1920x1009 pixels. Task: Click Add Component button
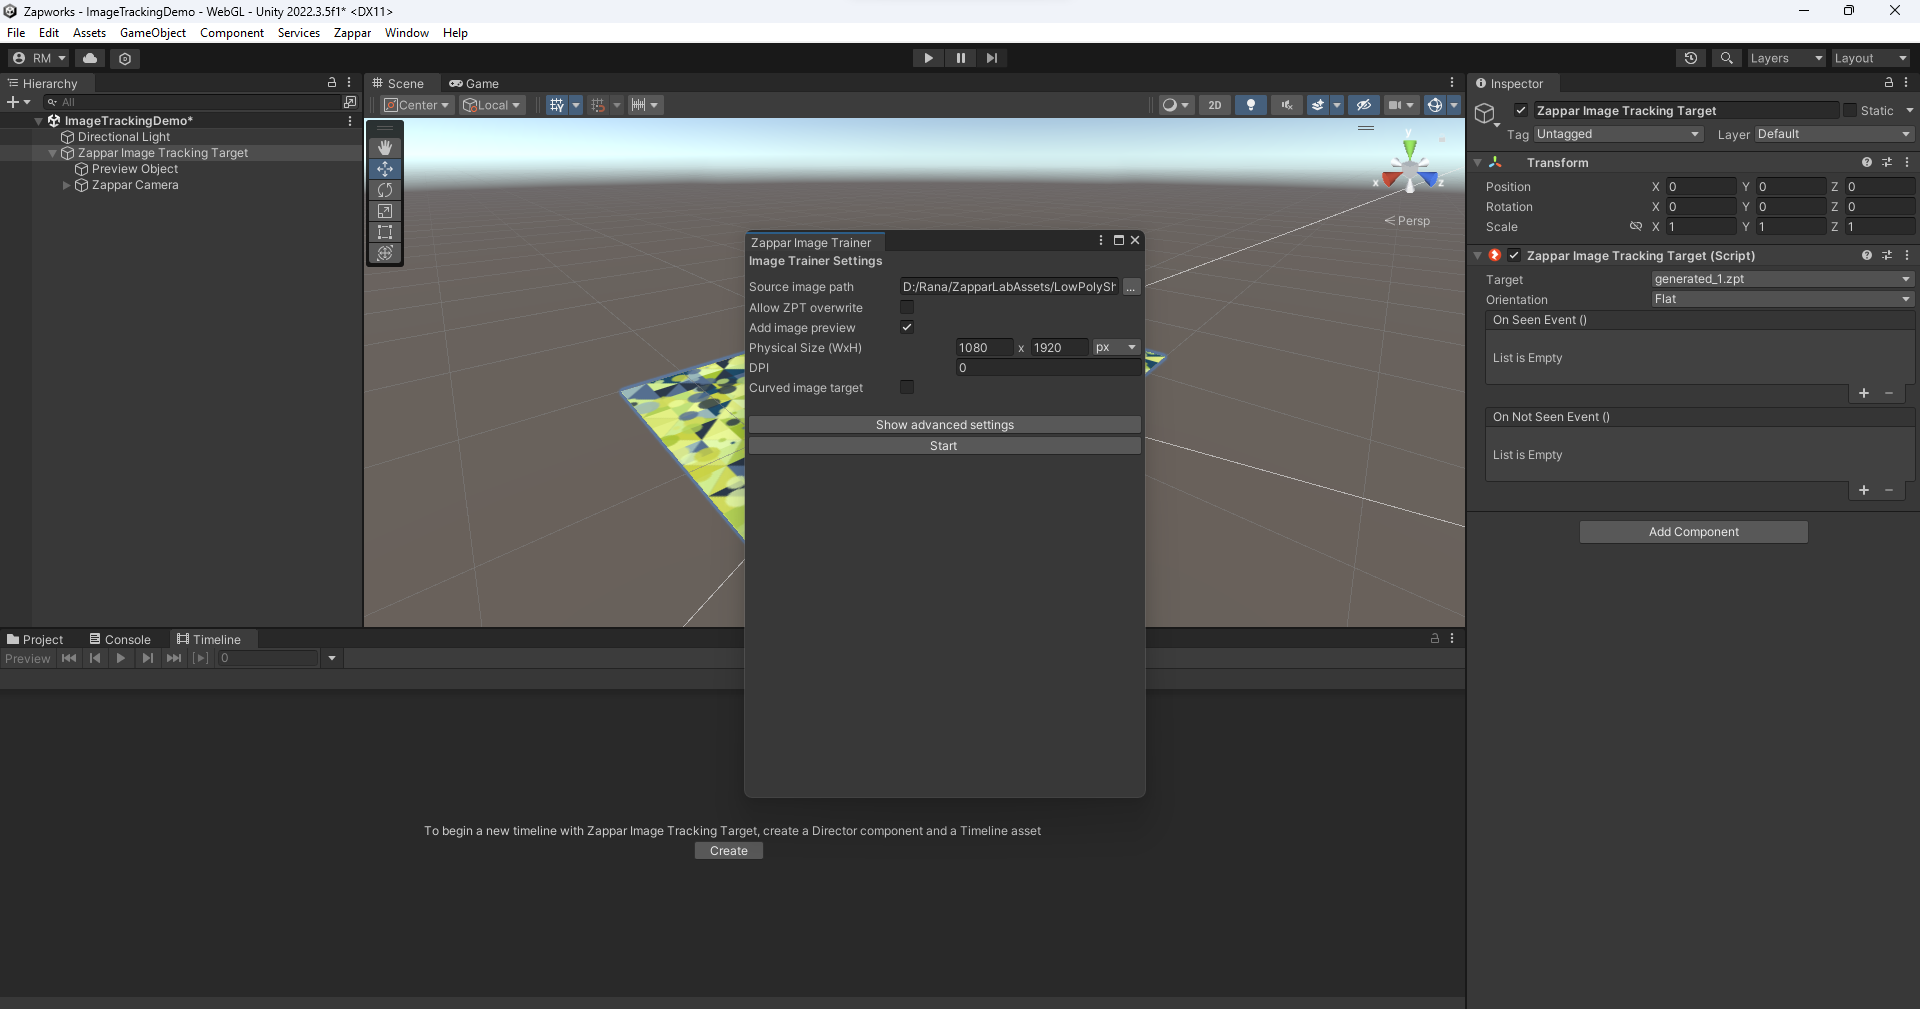click(1694, 532)
